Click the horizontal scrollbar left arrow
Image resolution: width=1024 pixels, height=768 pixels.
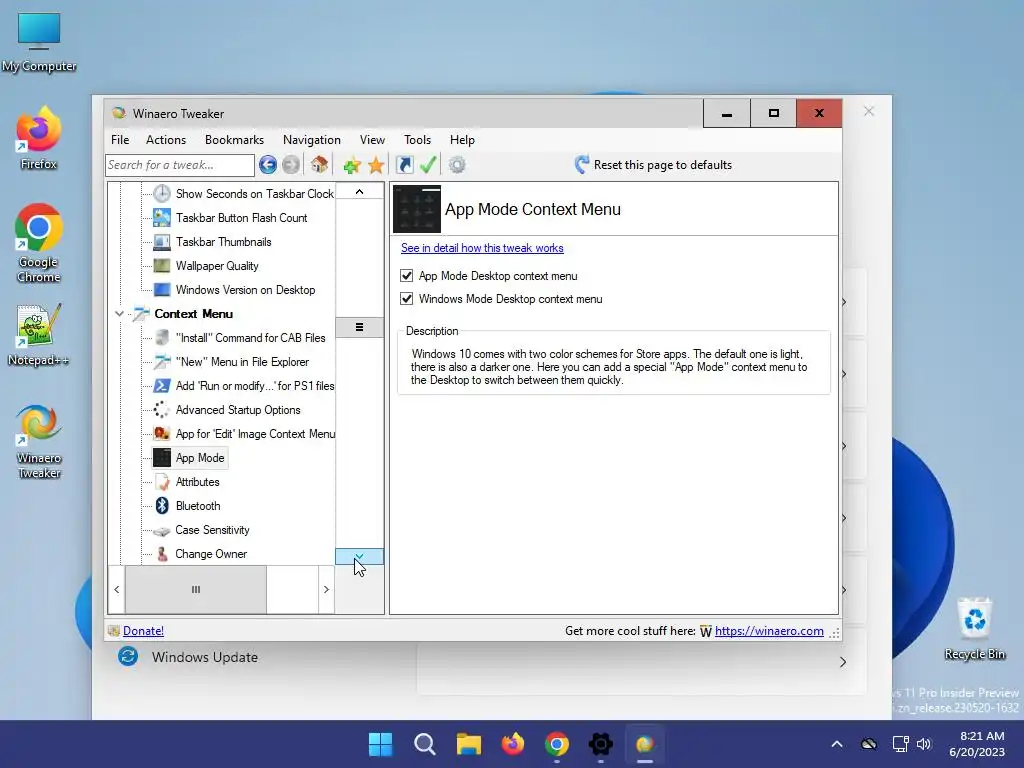pyautogui.click(x=116, y=590)
